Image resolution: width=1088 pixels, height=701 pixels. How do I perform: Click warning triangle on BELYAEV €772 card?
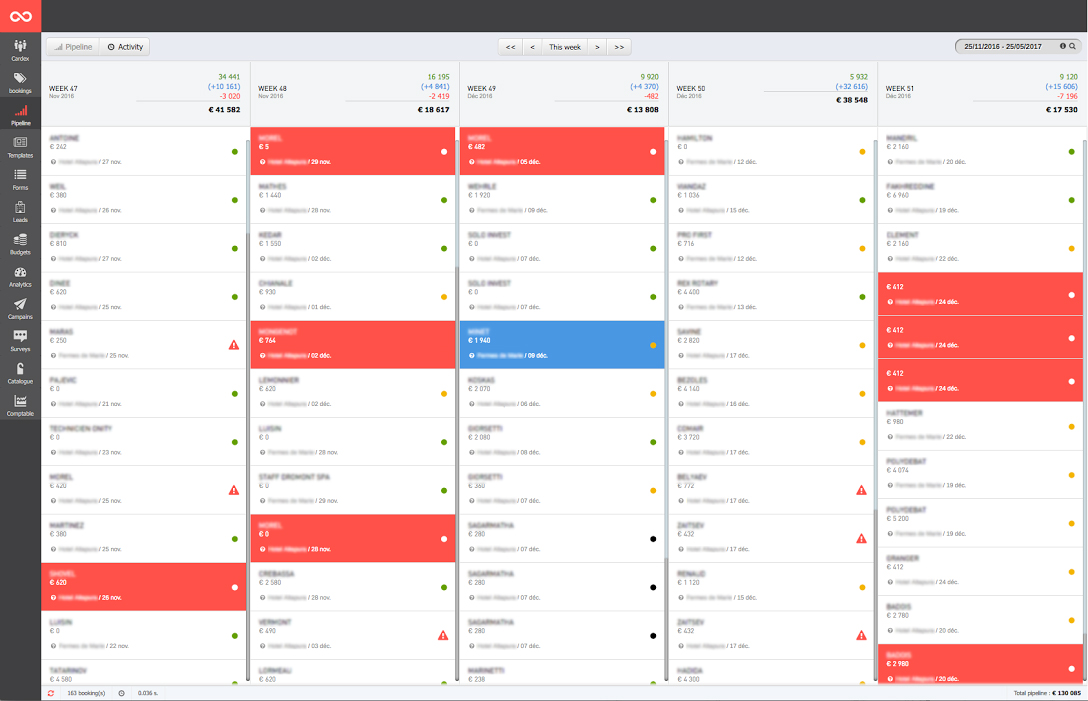(x=861, y=490)
